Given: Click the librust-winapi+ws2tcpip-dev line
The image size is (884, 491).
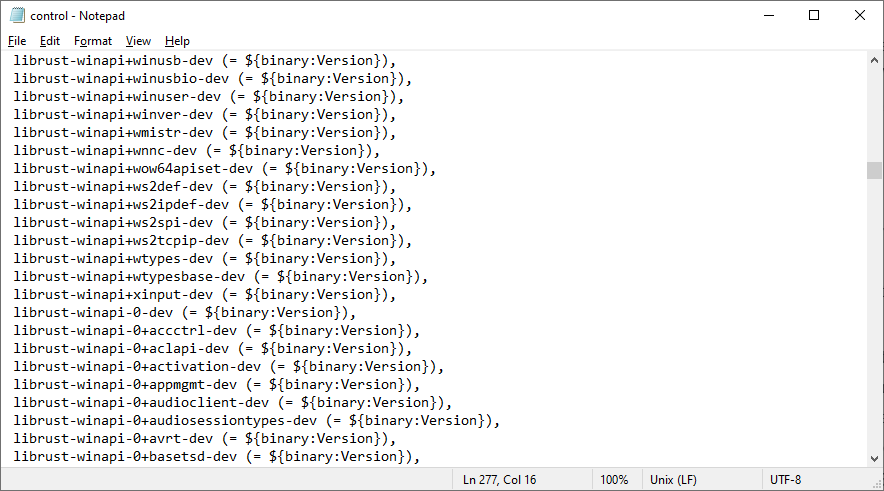Looking at the screenshot, I should [x=213, y=241].
